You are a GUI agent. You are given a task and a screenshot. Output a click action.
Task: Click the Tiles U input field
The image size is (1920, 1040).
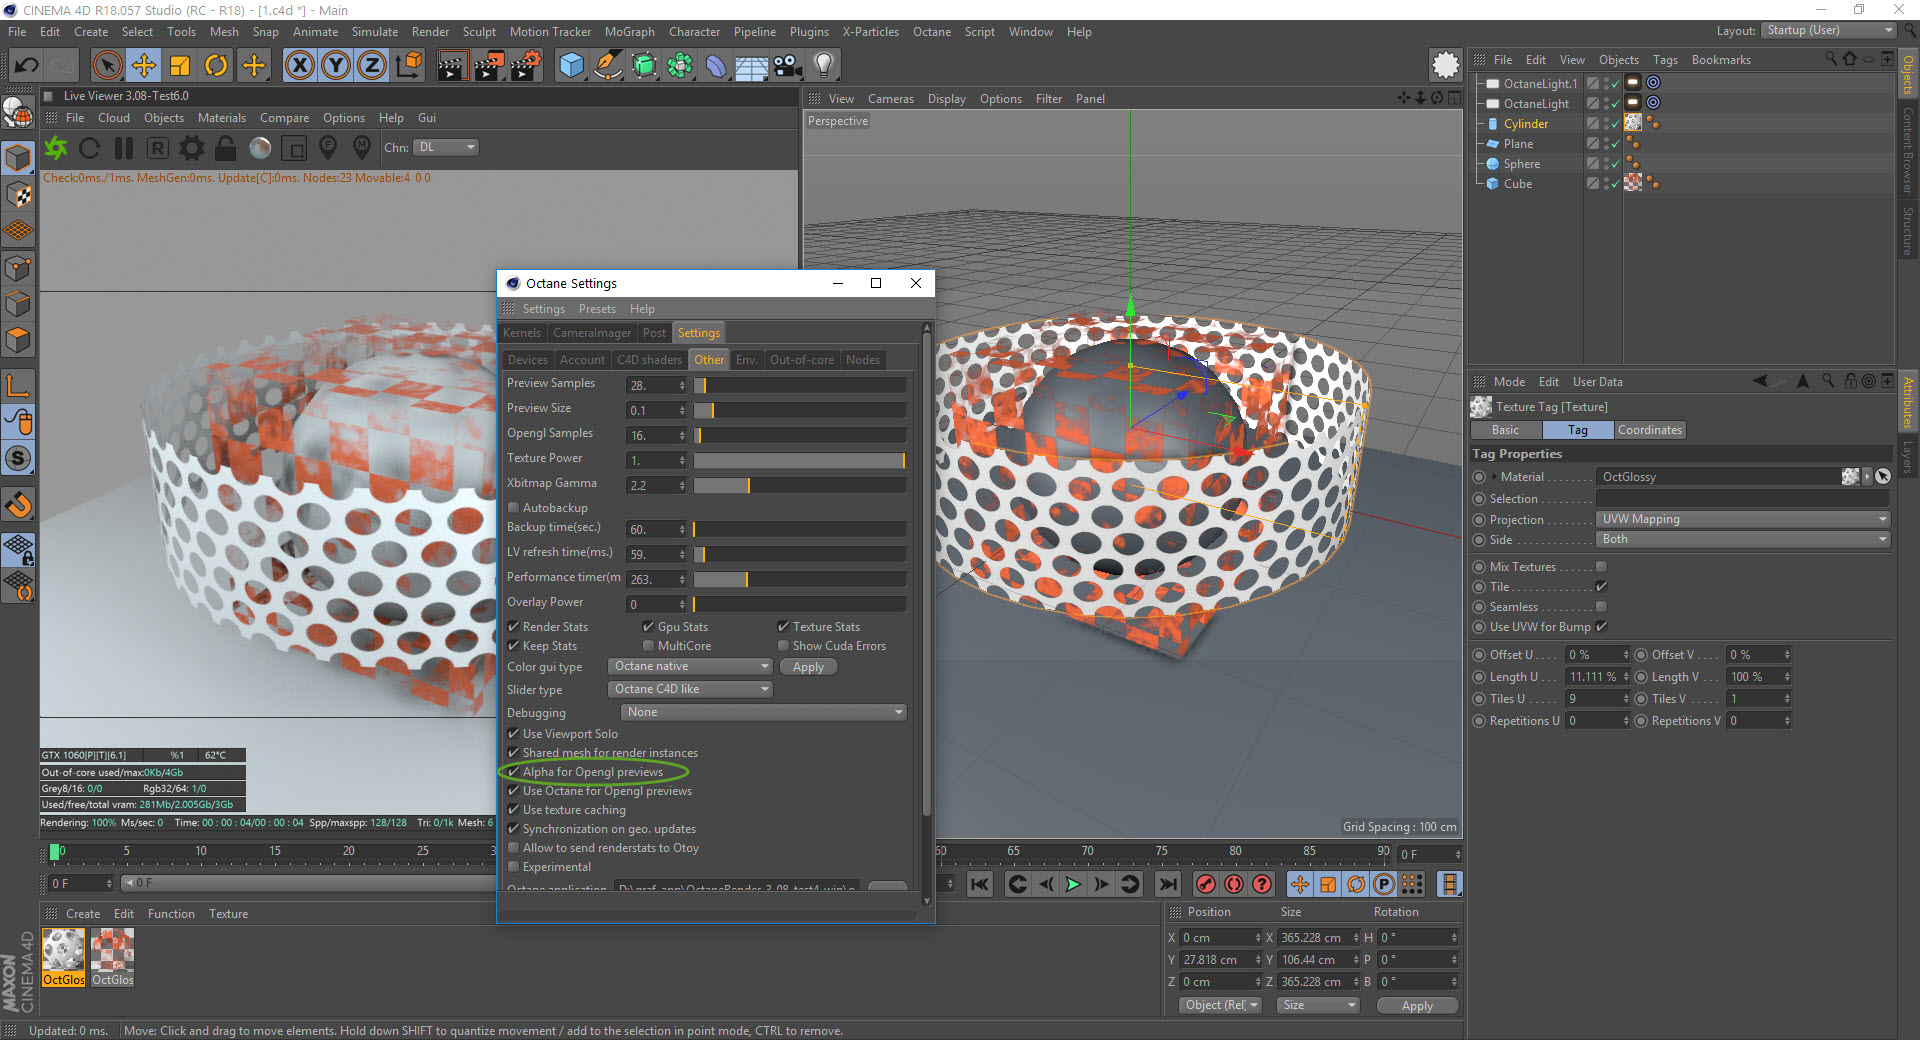(1594, 699)
